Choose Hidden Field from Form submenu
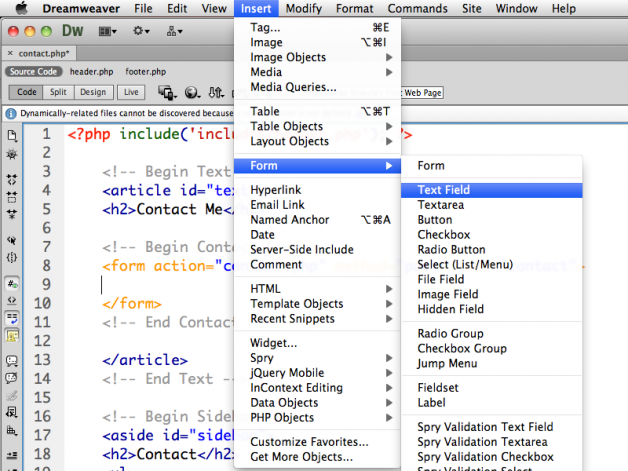The width and height of the screenshot is (628, 471). pyautogui.click(x=491, y=309)
